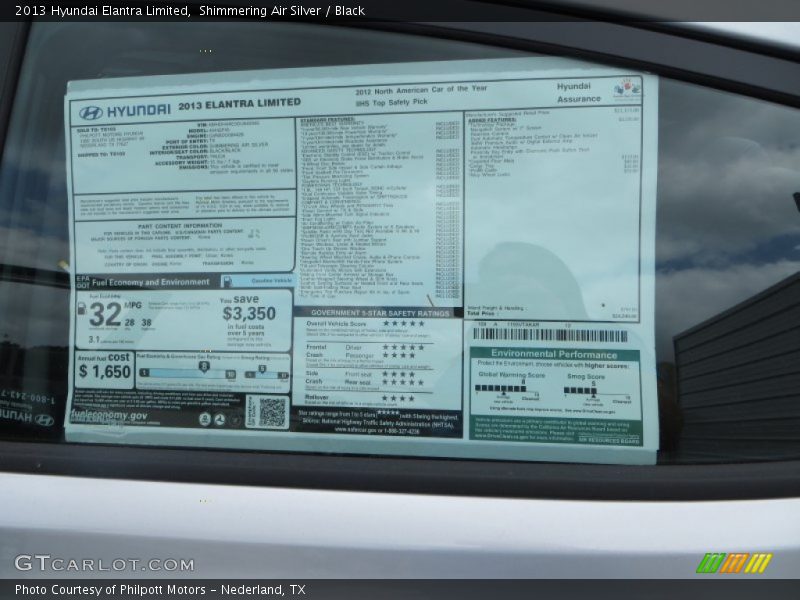Screen dimensions: 800x600
Task: Click the Hyundai Assurance handprint logo
Action: pyautogui.click(x=627, y=89)
